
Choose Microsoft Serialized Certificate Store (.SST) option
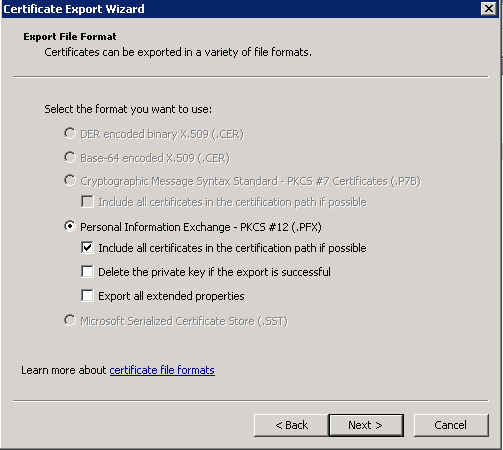[x=70, y=320]
